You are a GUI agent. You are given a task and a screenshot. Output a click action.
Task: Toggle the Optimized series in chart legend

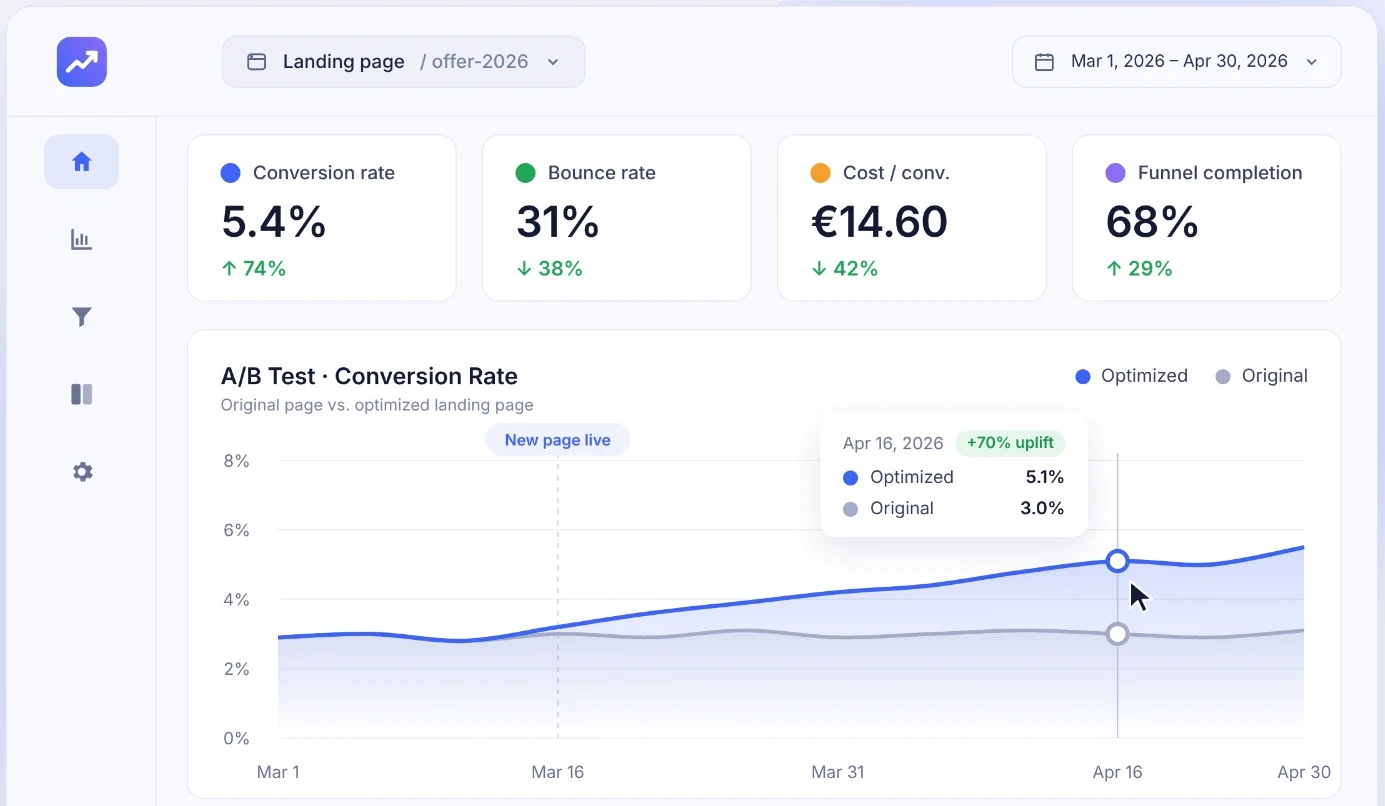[1132, 376]
